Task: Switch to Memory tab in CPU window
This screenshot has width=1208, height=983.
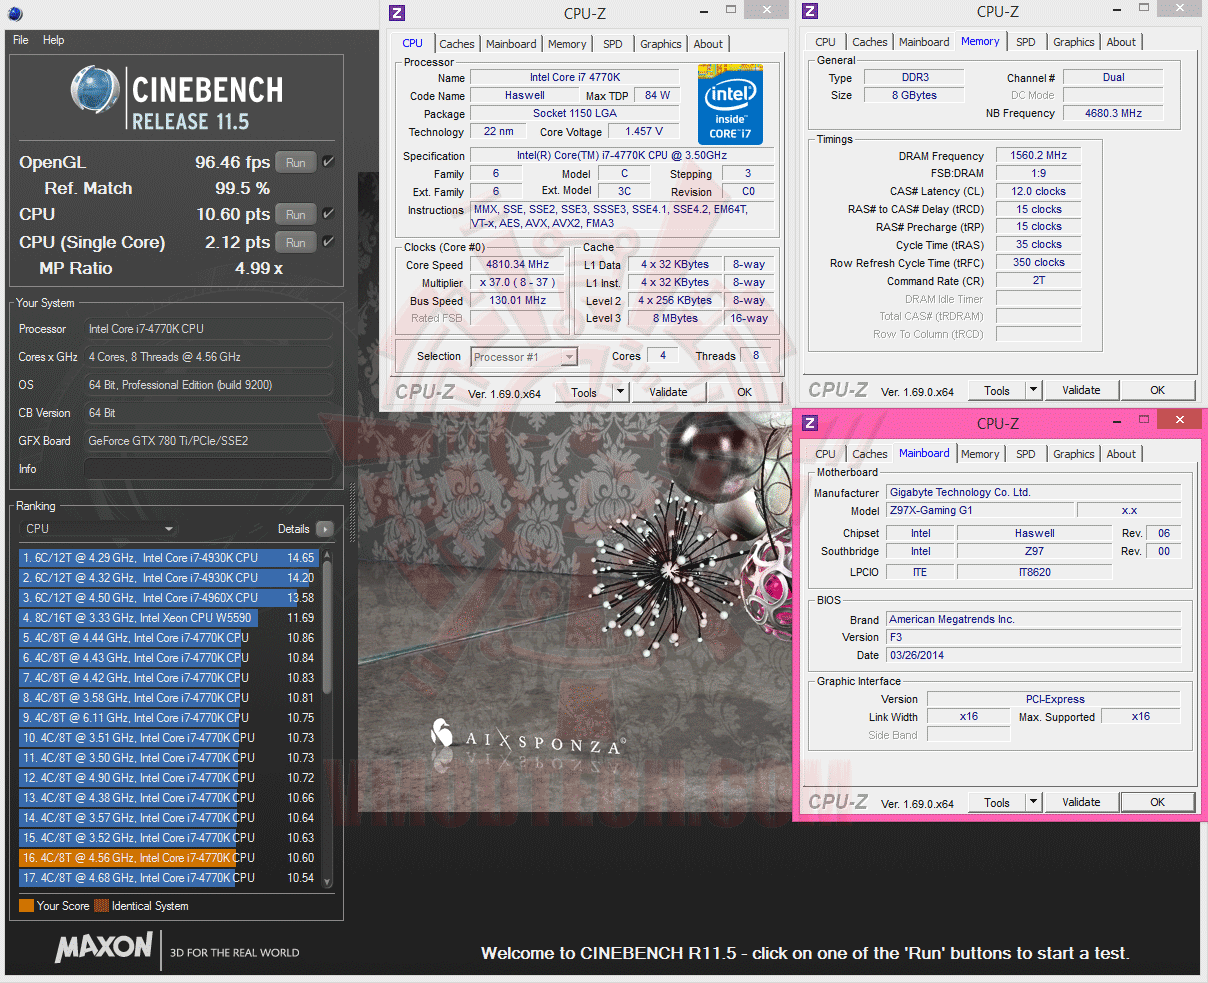Action: pos(567,44)
